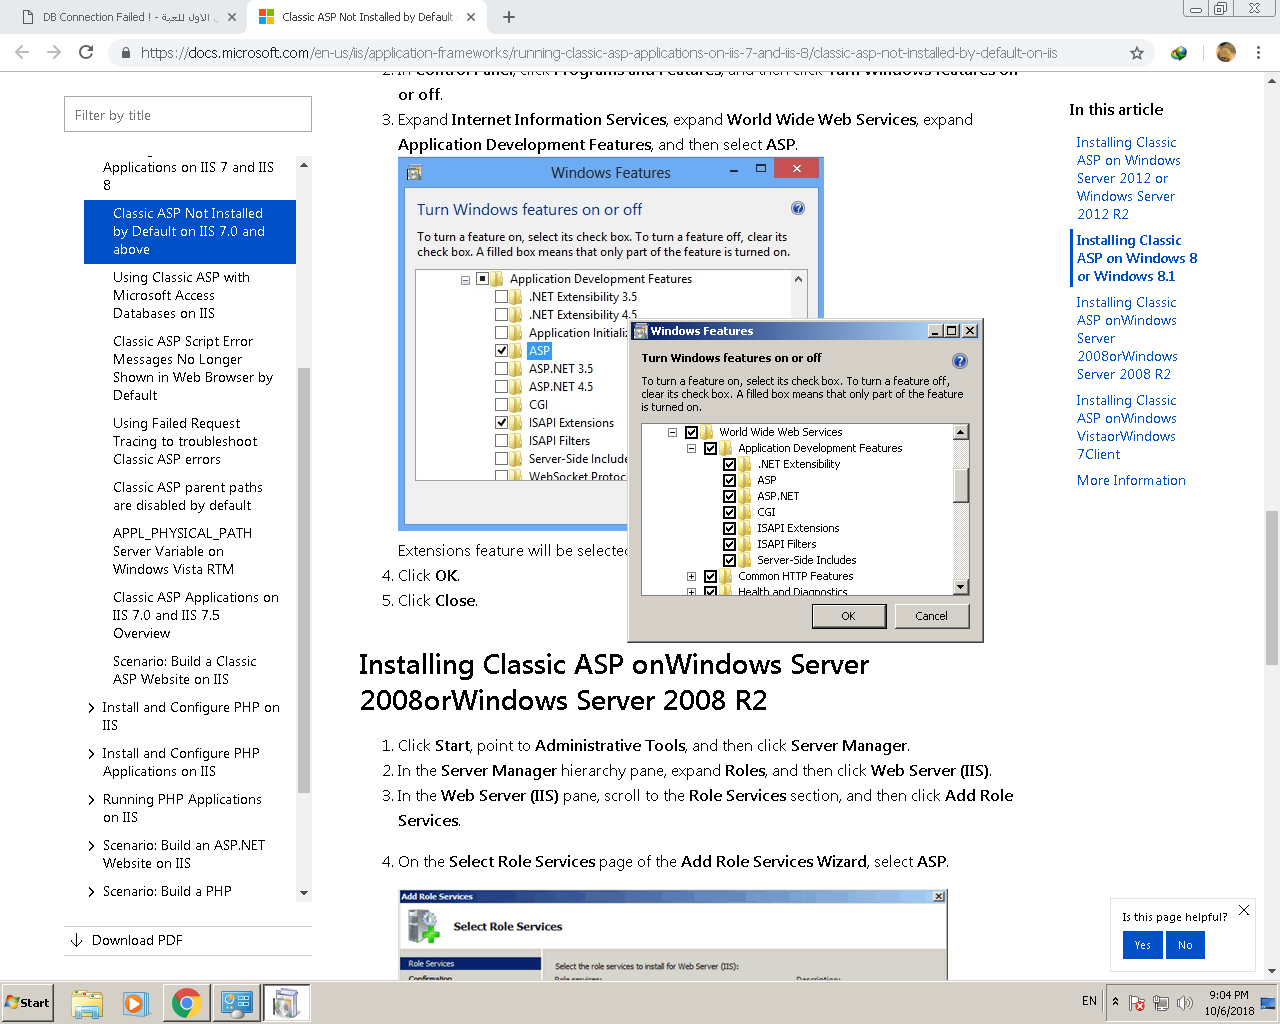The width and height of the screenshot is (1280, 1024).
Task: Close the DB Connection Failed tab
Action: pyautogui.click(x=231, y=17)
